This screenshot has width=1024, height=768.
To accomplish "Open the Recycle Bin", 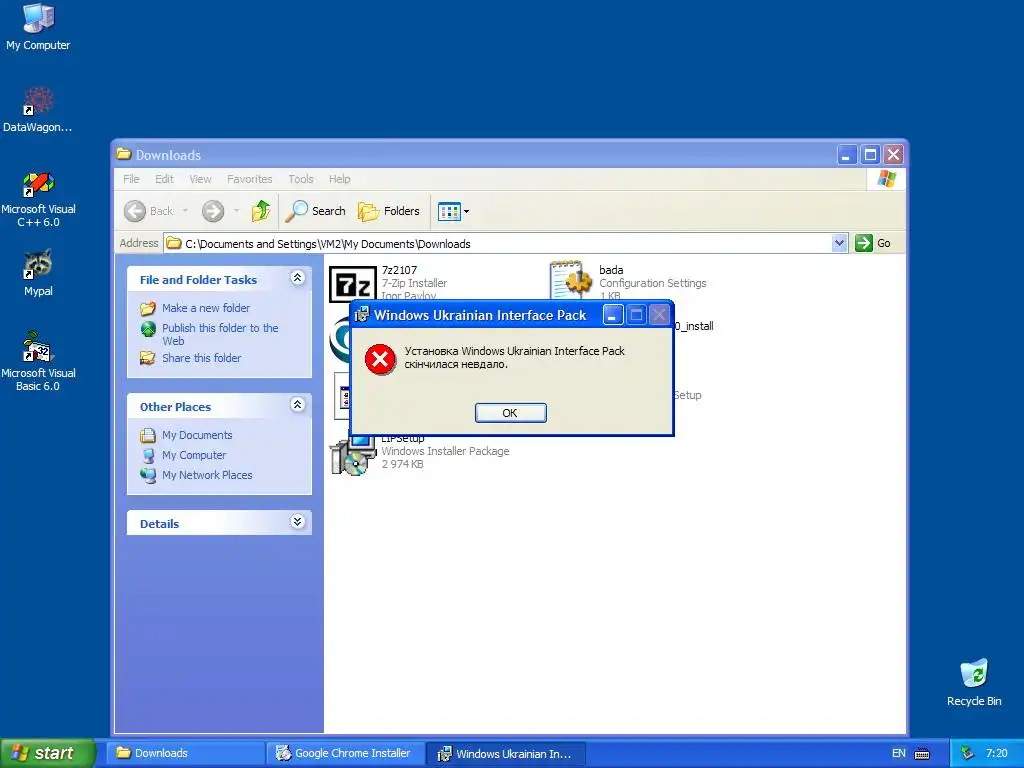I will pyautogui.click(x=974, y=682).
